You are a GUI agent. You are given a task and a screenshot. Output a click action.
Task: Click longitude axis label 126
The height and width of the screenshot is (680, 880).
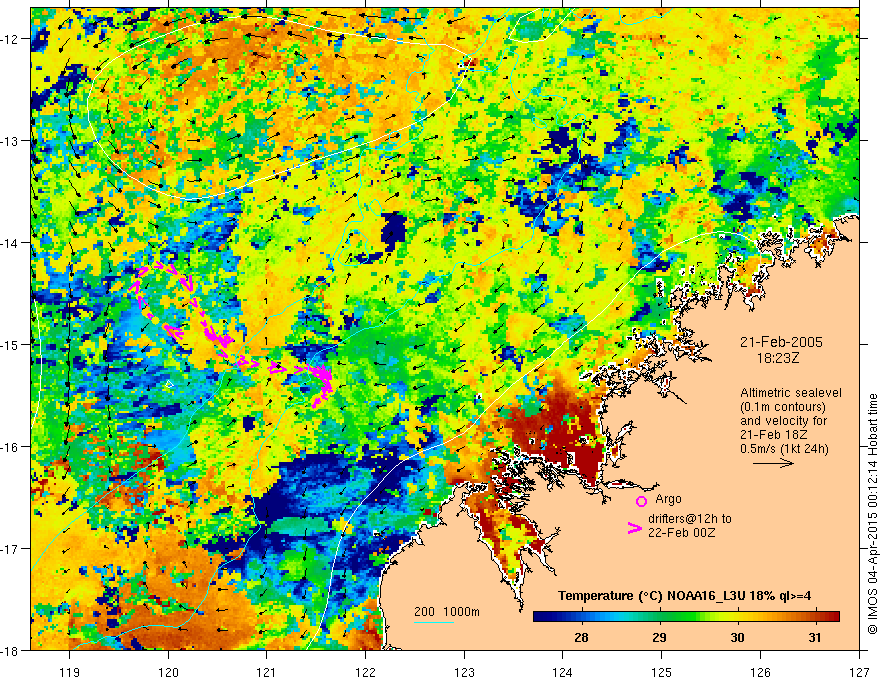[x=760, y=672]
